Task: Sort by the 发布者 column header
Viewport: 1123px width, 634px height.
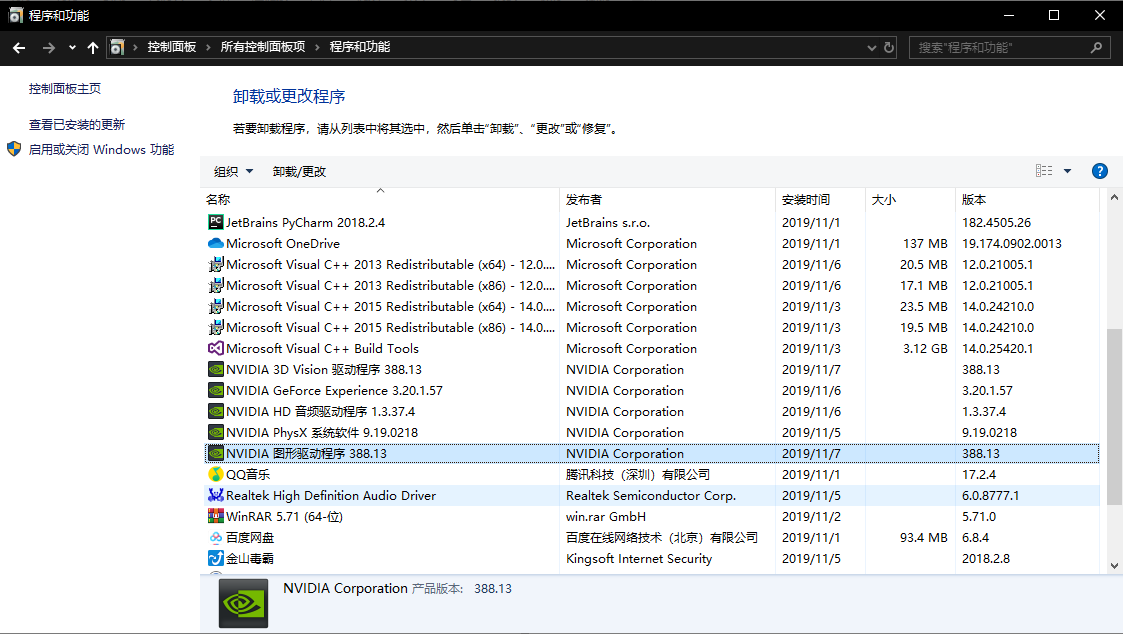Action: click(667, 199)
